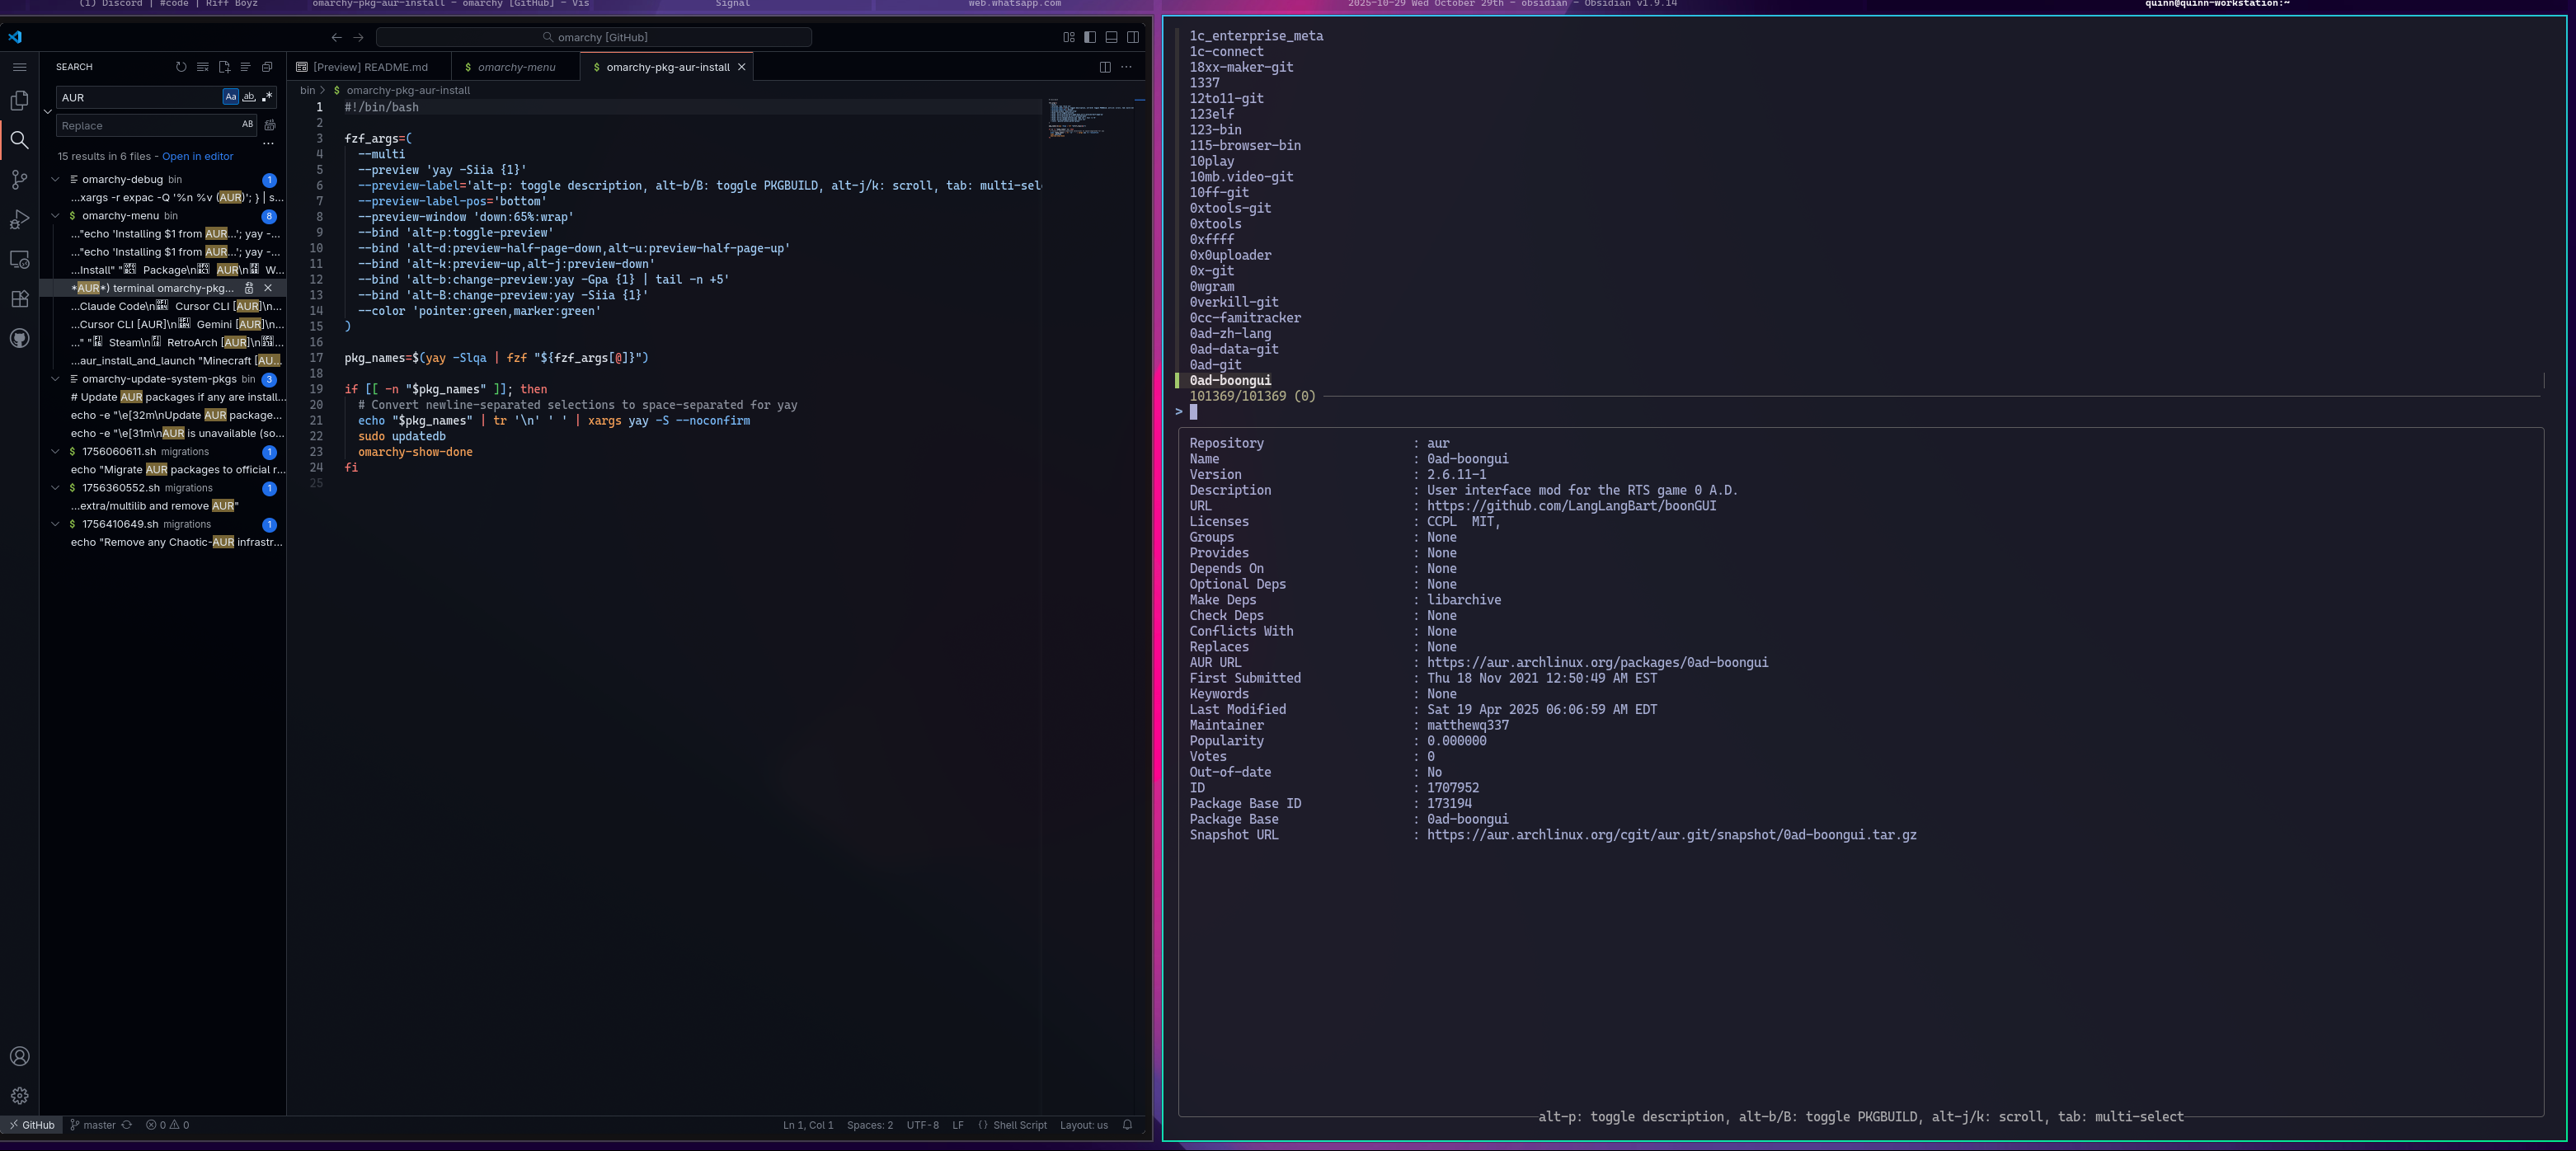
Task: Click the Open in editor link
Action: [197, 157]
